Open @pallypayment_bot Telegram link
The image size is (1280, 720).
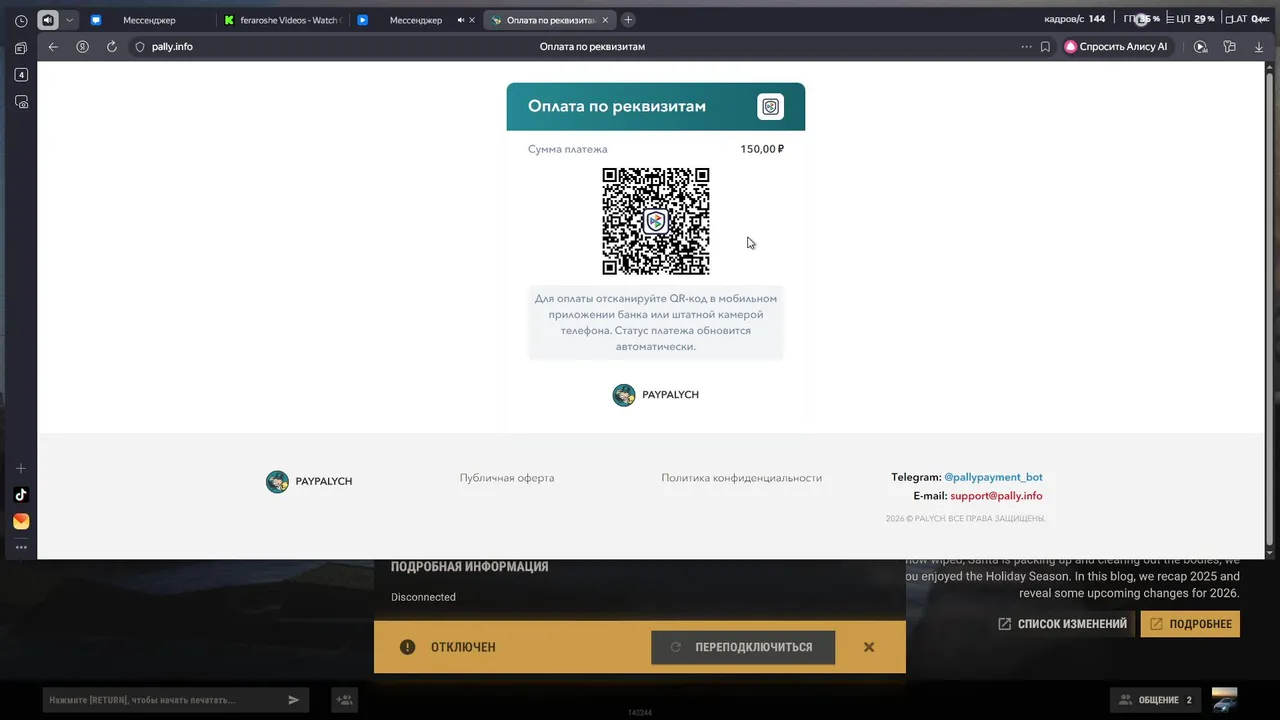point(993,478)
